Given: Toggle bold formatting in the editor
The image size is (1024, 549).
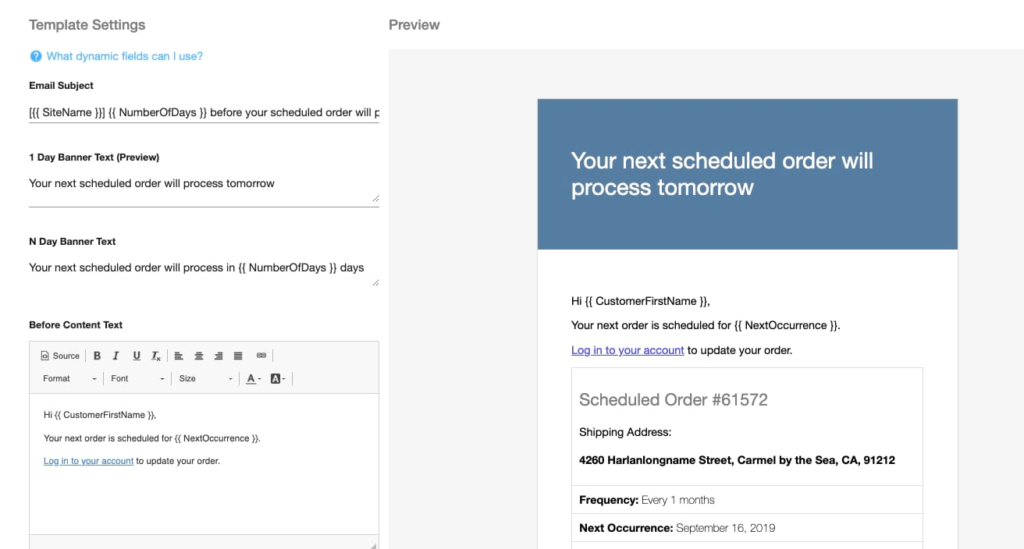Looking at the screenshot, I should 97,356.
